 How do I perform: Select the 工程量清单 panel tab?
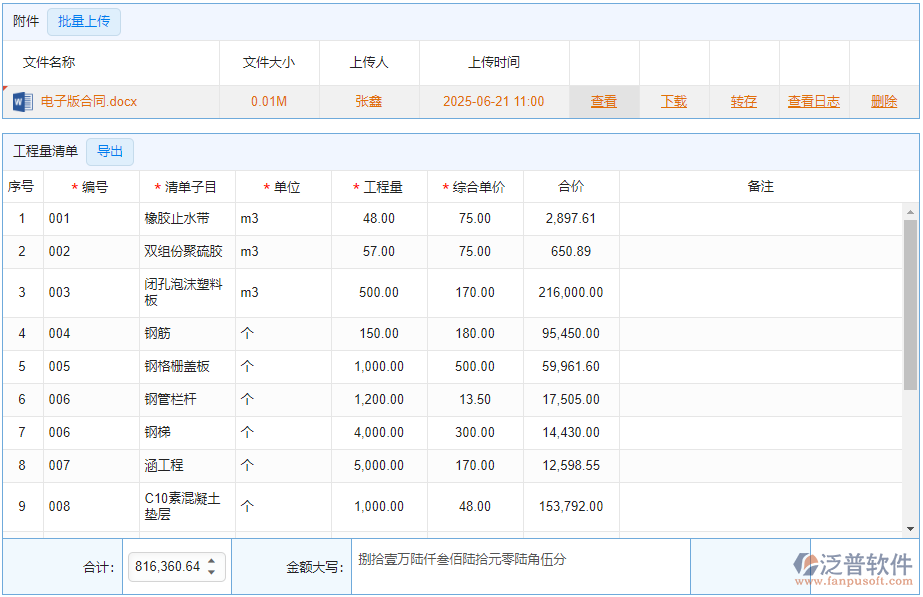coord(47,152)
